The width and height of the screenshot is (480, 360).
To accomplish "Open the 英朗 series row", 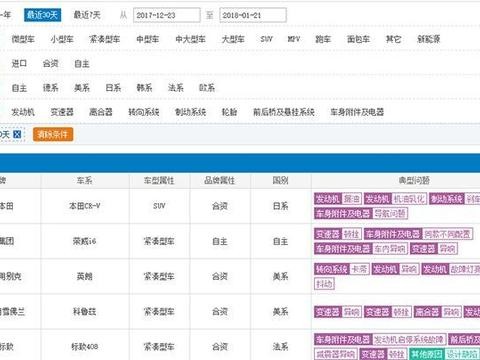I will [x=85, y=276].
